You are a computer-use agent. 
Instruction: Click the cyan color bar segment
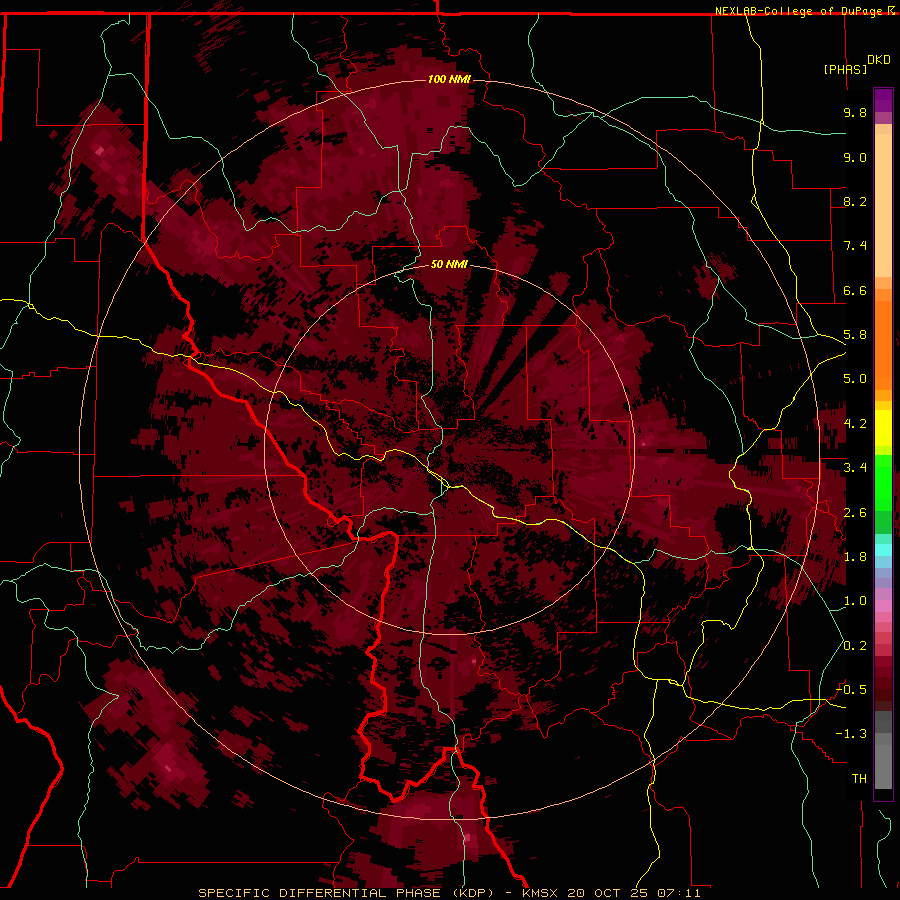883,550
